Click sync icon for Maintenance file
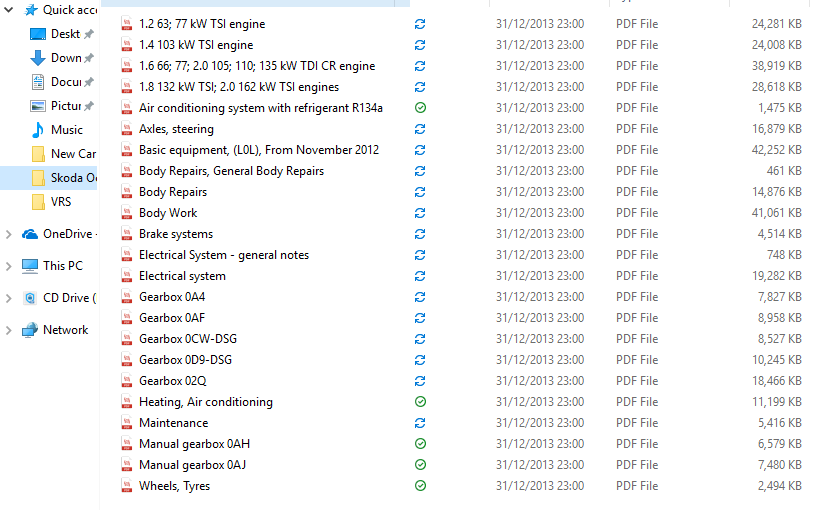Screen dimensions: 824x510 (x=420, y=423)
